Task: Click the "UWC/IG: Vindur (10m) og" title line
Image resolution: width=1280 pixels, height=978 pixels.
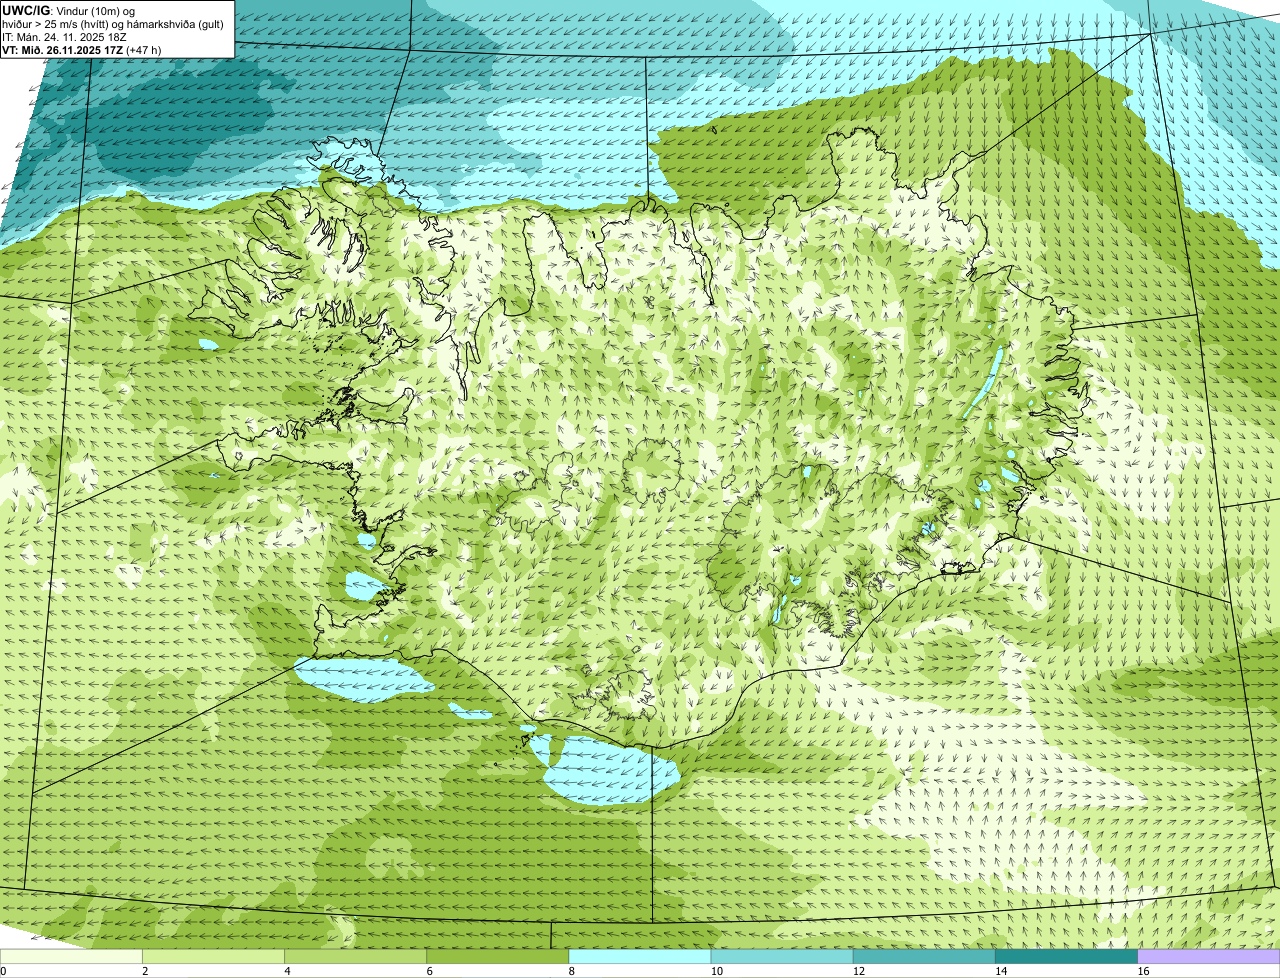Action: click(68, 10)
